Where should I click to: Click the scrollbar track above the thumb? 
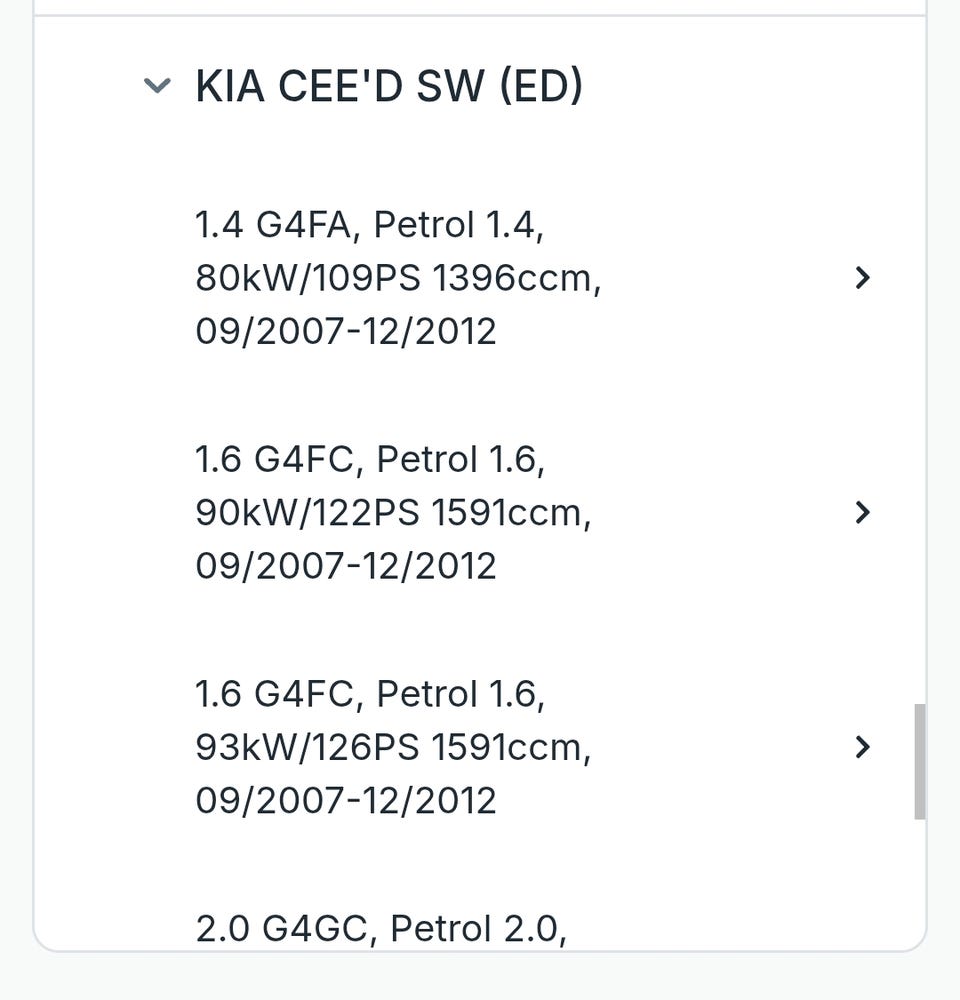919,400
